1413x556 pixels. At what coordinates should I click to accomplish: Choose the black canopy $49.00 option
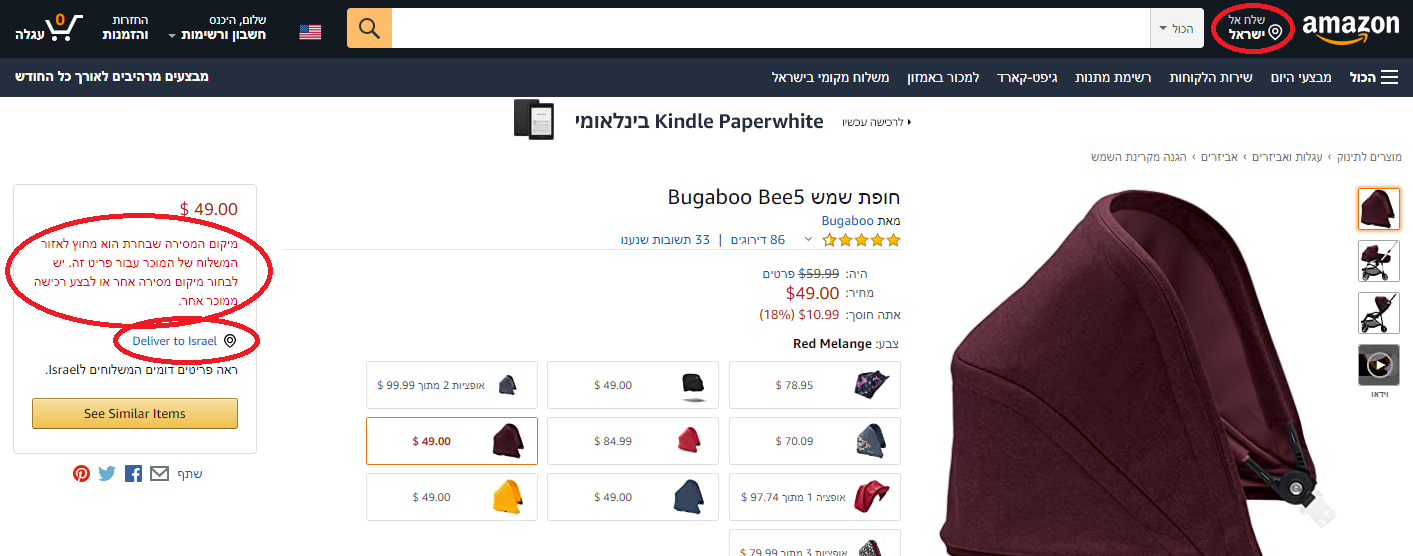633,385
